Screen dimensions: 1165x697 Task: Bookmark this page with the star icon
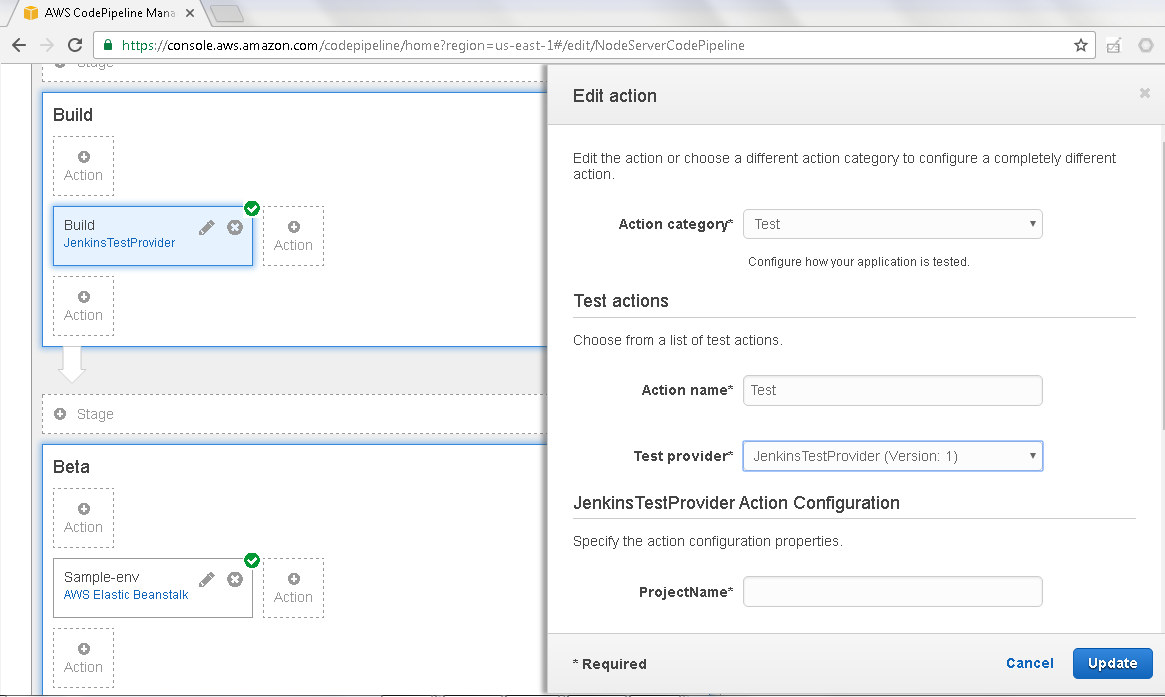point(1080,45)
